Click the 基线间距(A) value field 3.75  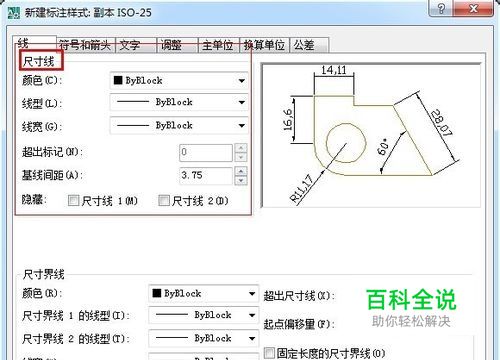pyautogui.click(x=206, y=175)
